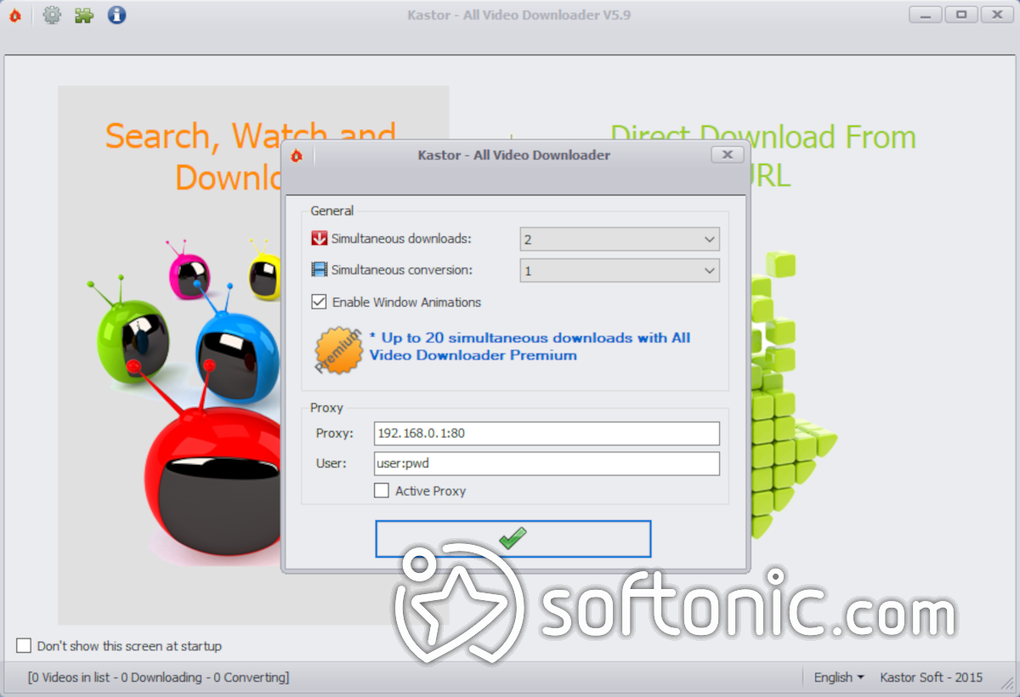Open settings via the gear icon
This screenshot has width=1020, height=697.
(51, 15)
